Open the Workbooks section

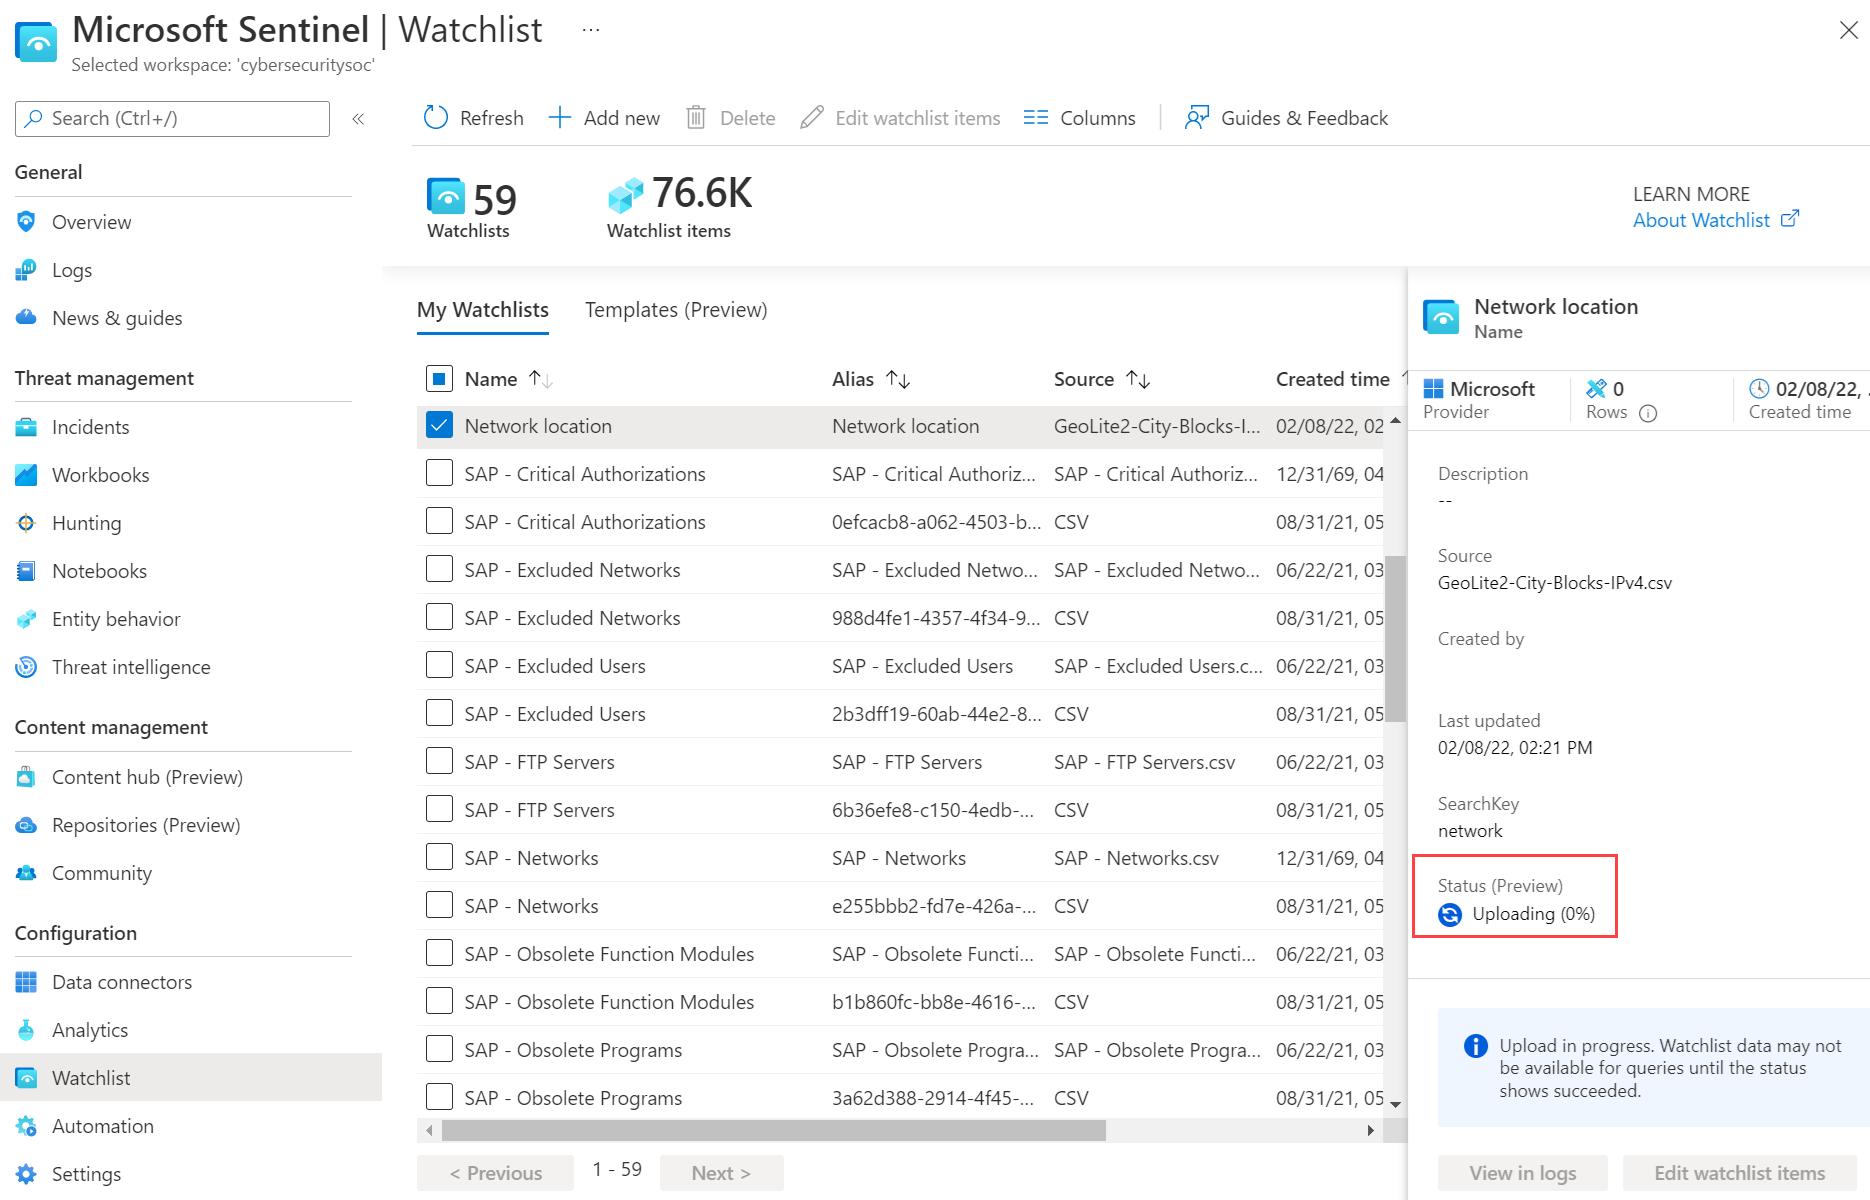(100, 474)
